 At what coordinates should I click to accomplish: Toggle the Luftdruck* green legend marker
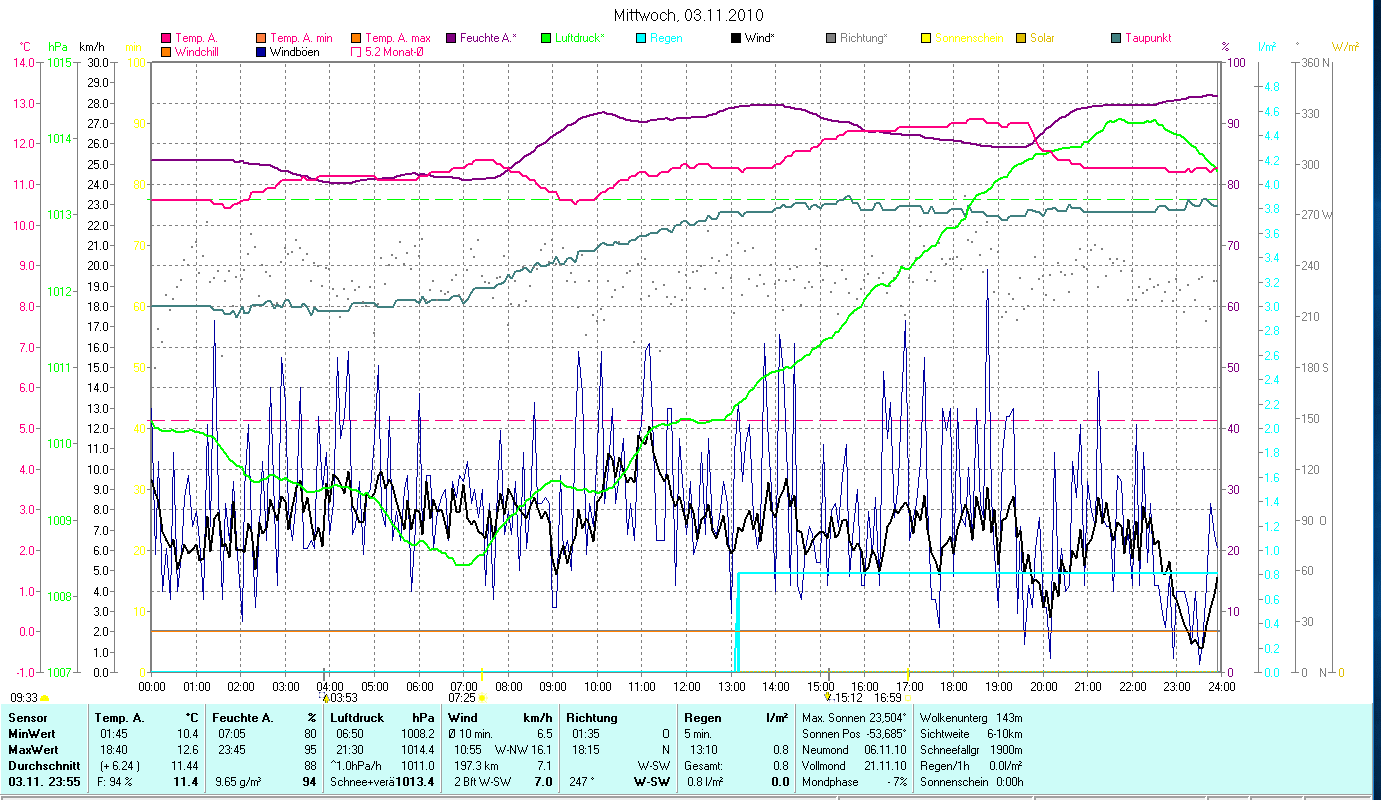click(x=546, y=38)
